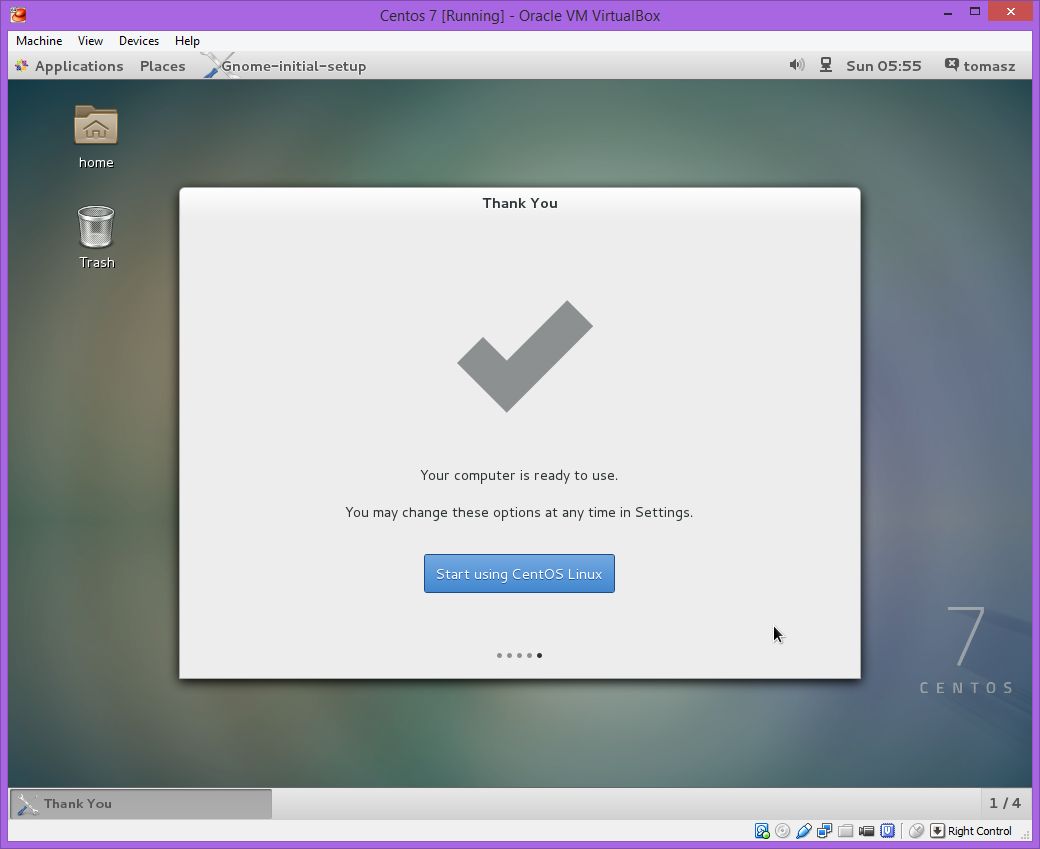Open the Places menu

pyautogui.click(x=162, y=66)
